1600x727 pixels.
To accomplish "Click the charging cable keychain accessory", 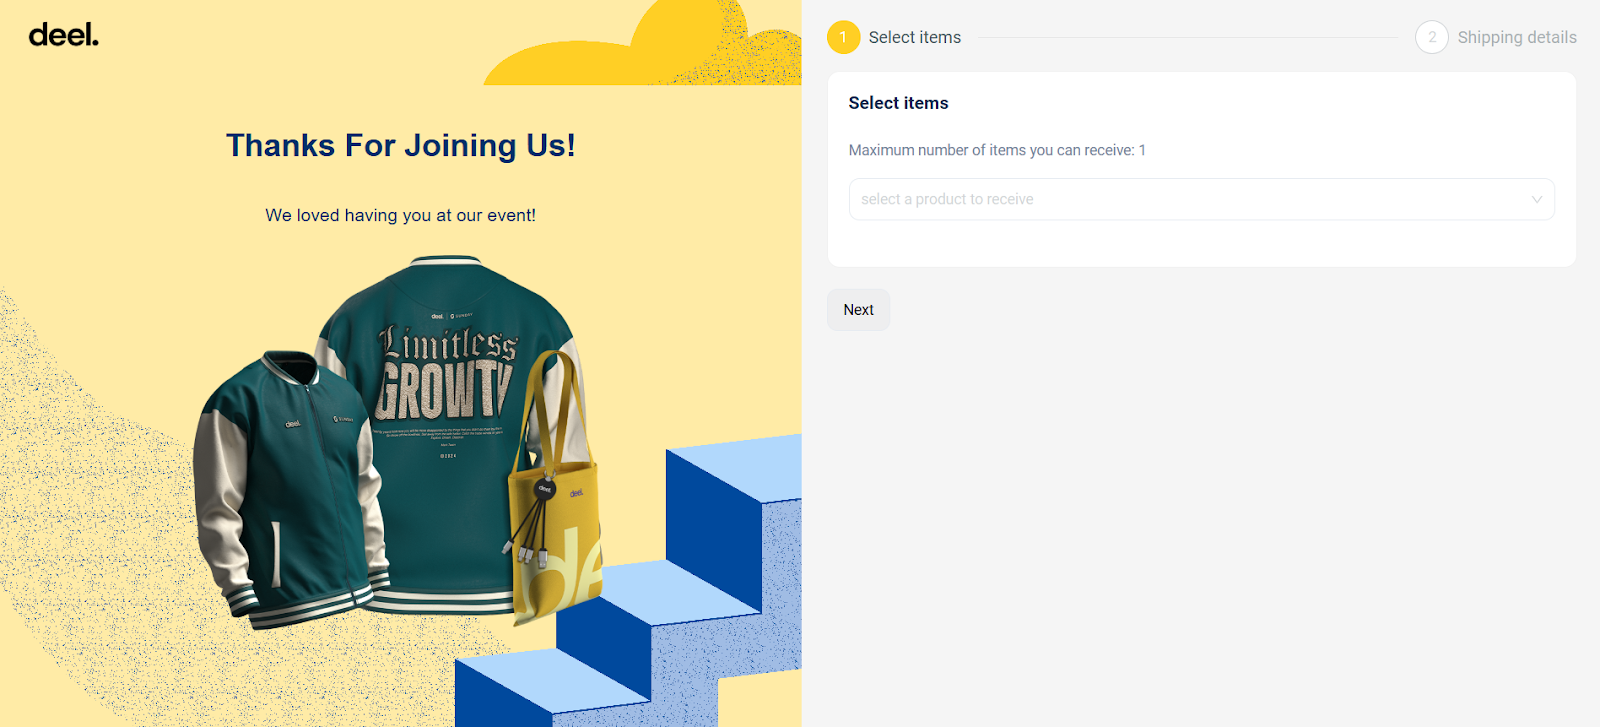I will click(x=530, y=520).
